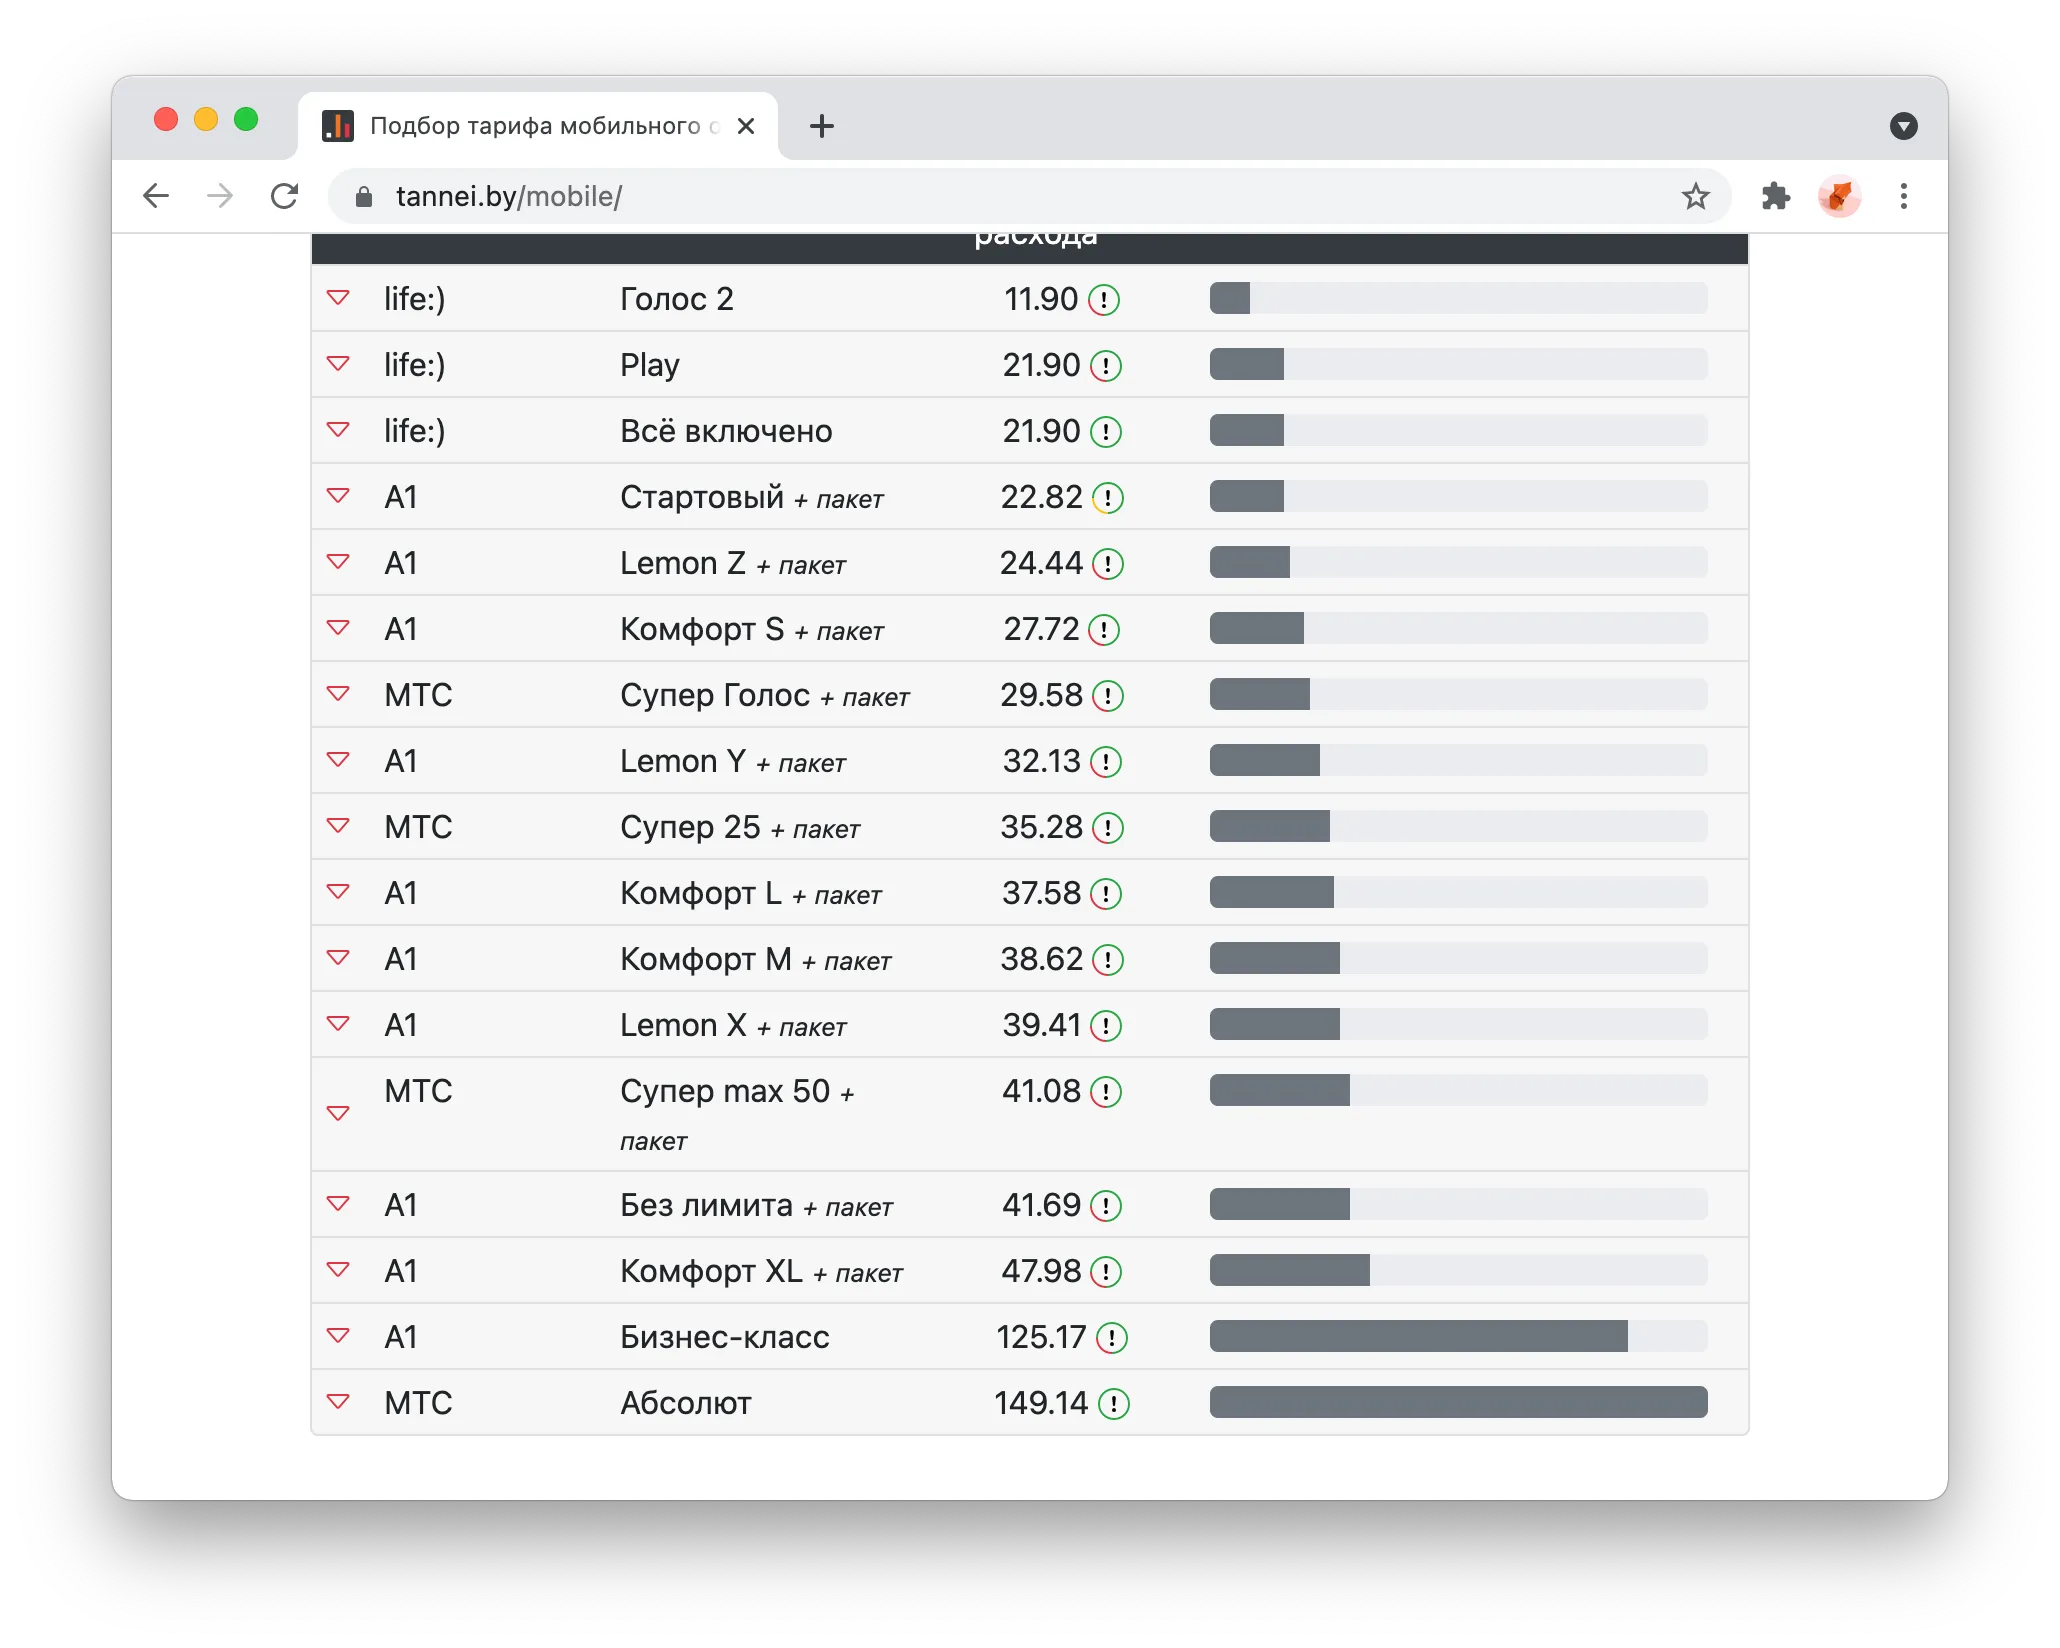This screenshot has width=2060, height=1648.
Task: Click the life:) operator in Play row
Action: [414, 365]
